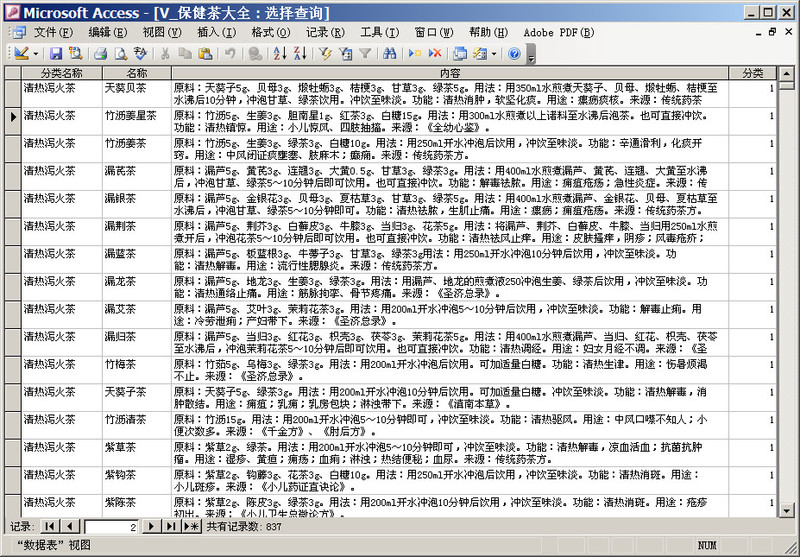Click the 天葵子茶 name cell
The image size is (800, 557).
(137, 397)
